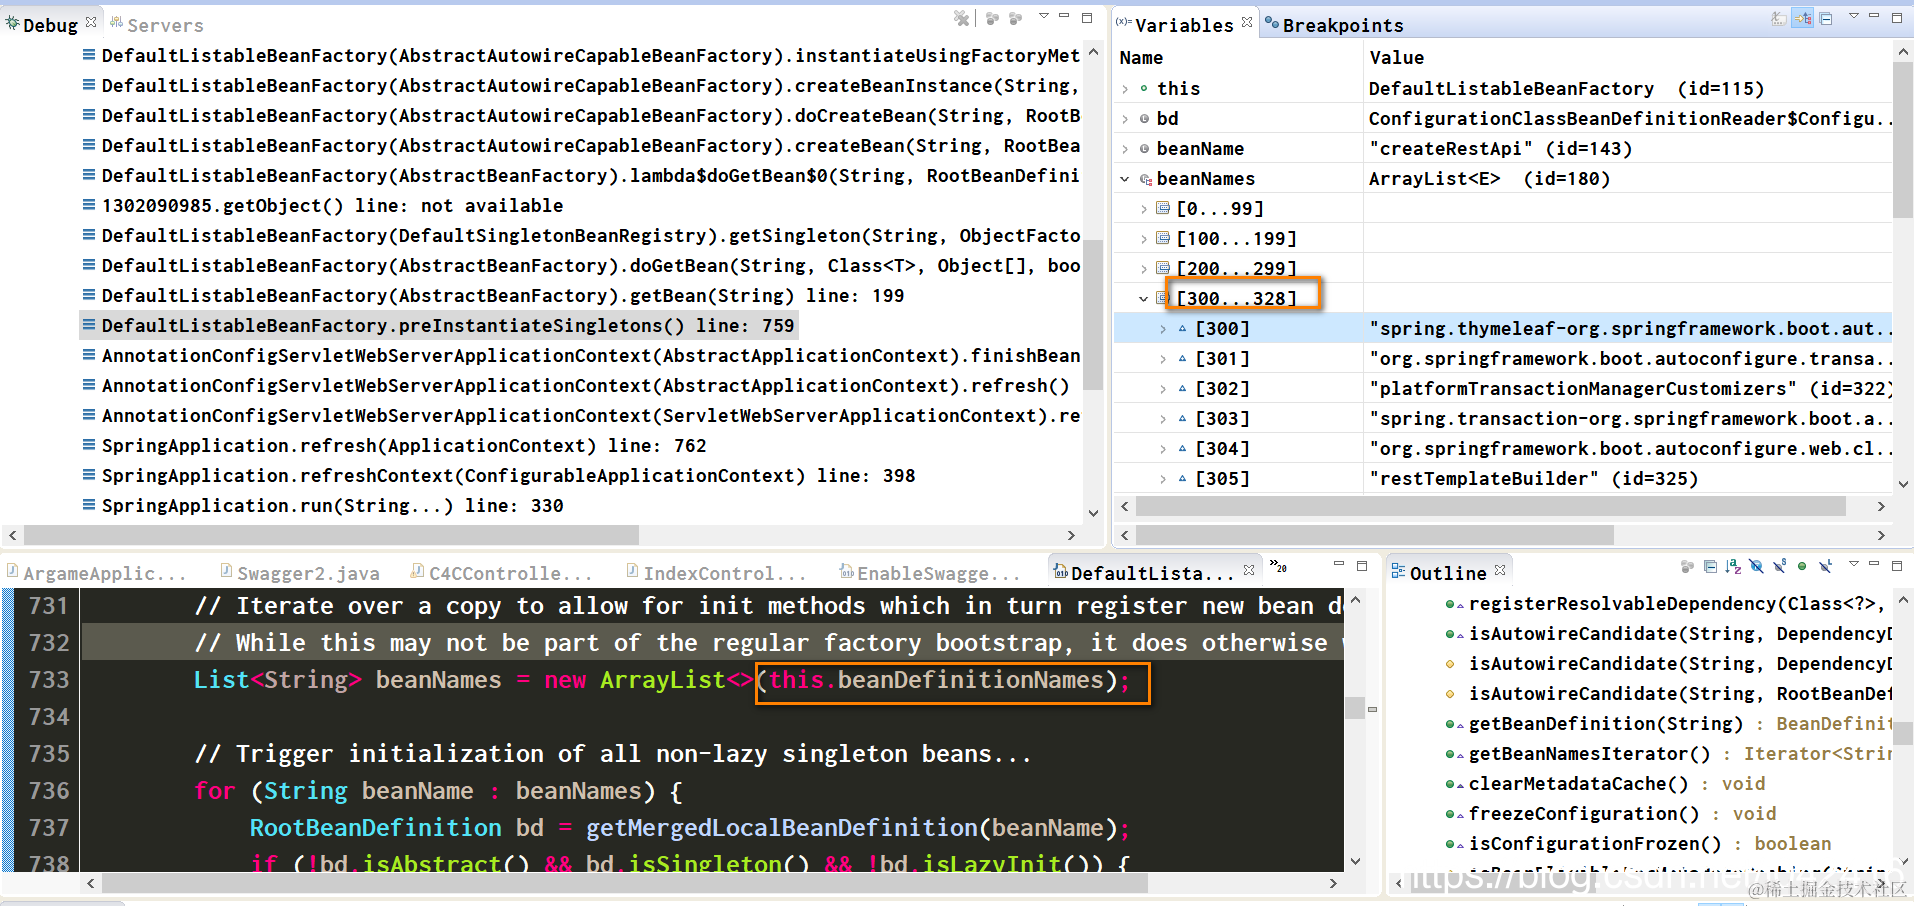Open the IndexControl... editor tab

(716, 573)
